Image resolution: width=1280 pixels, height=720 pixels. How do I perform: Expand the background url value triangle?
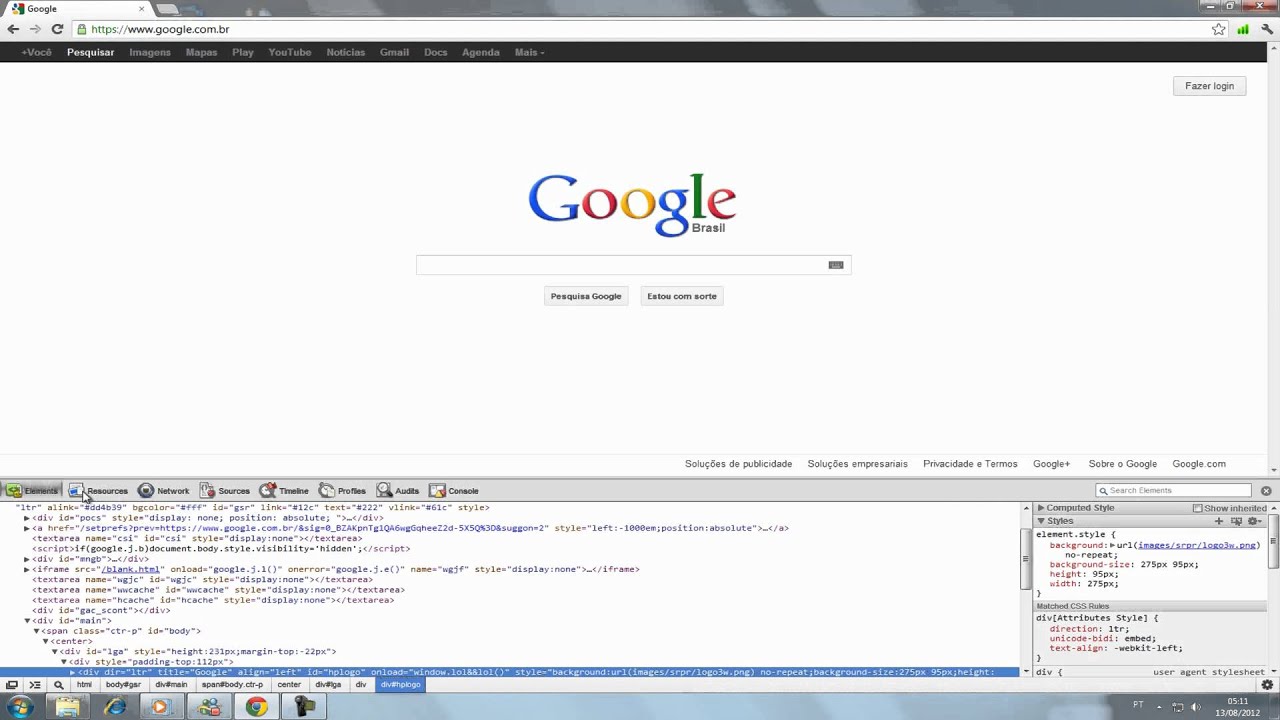1113,545
